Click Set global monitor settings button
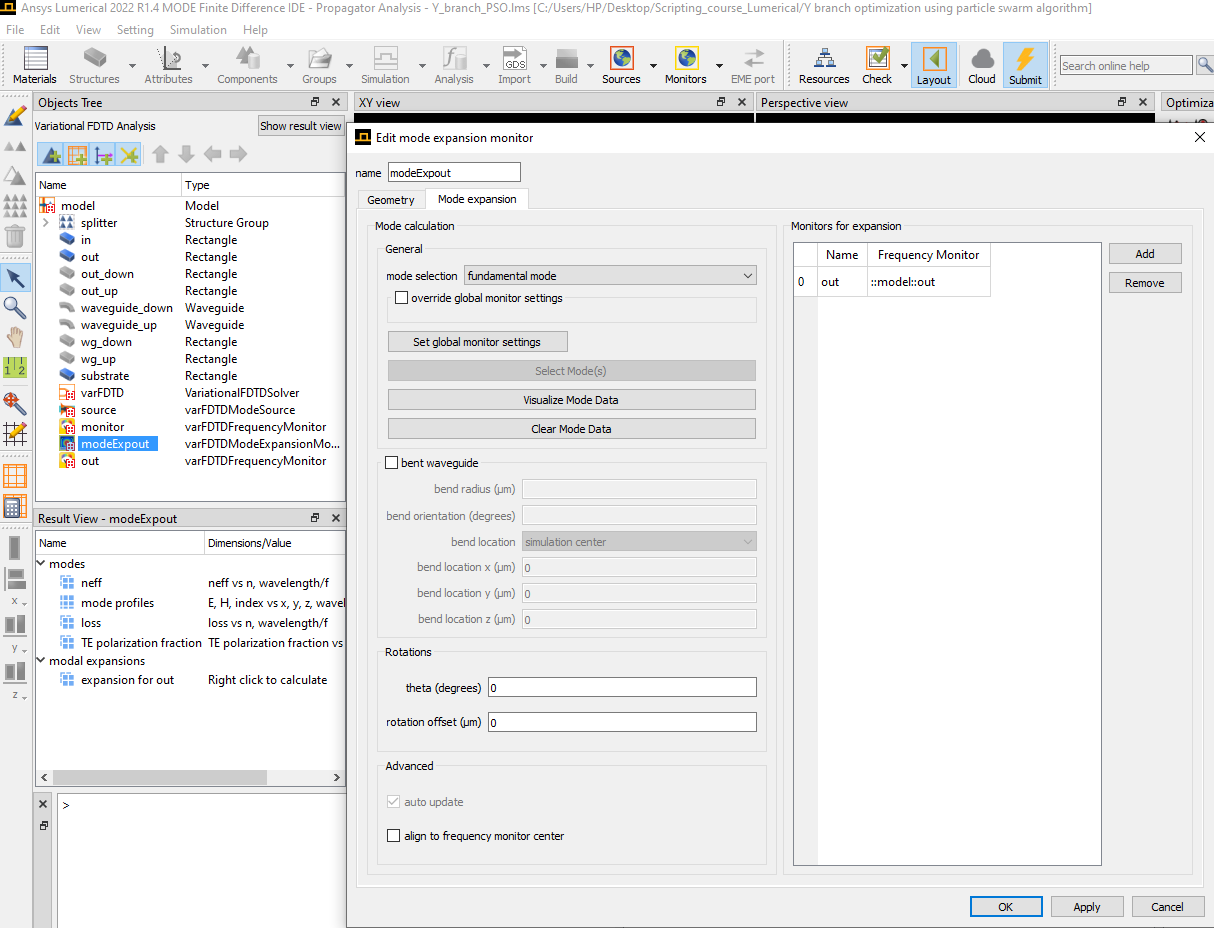1214x928 pixels. pyautogui.click(x=477, y=342)
